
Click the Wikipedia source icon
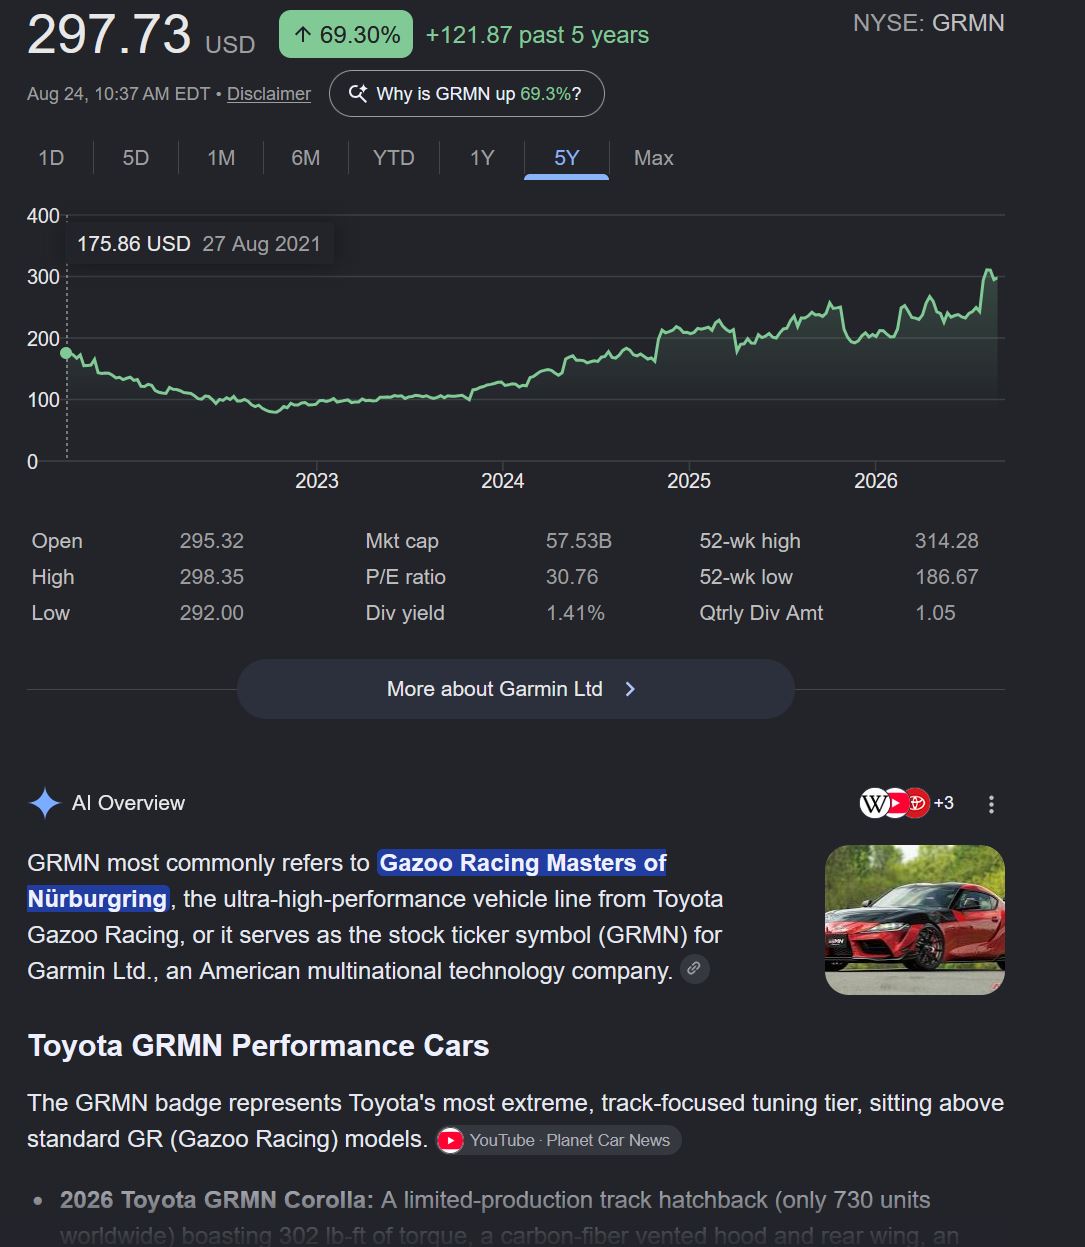(x=875, y=803)
